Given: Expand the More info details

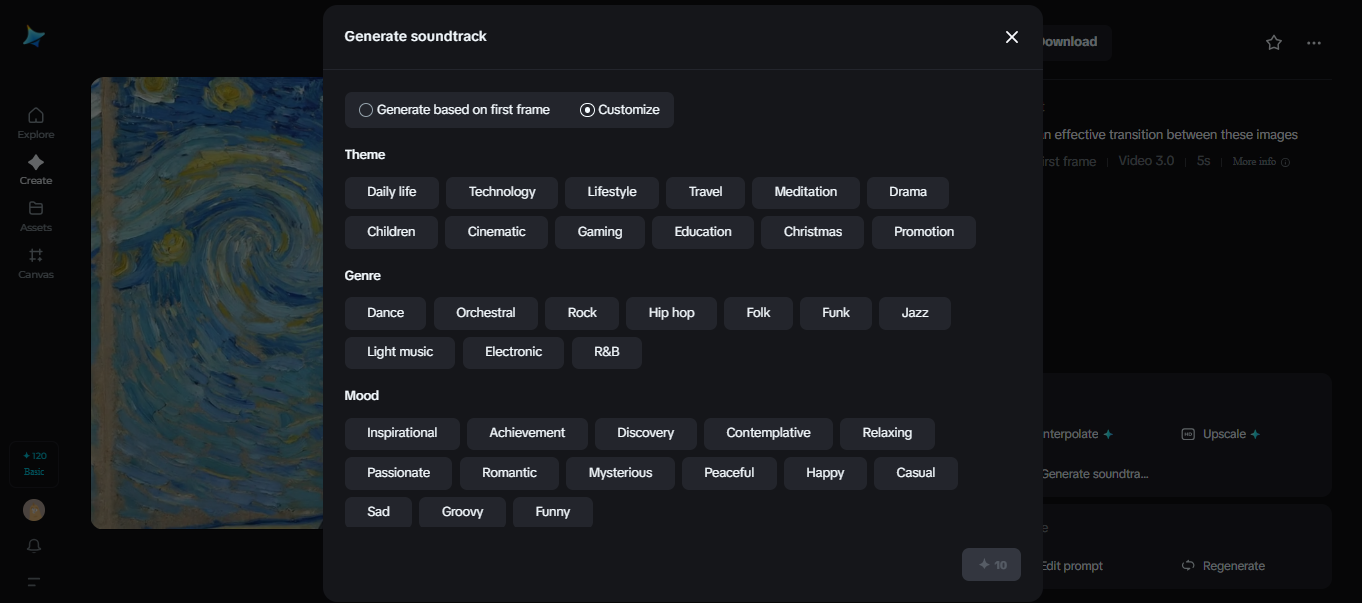Looking at the screenshot, I should click(x=1260, y=162).
